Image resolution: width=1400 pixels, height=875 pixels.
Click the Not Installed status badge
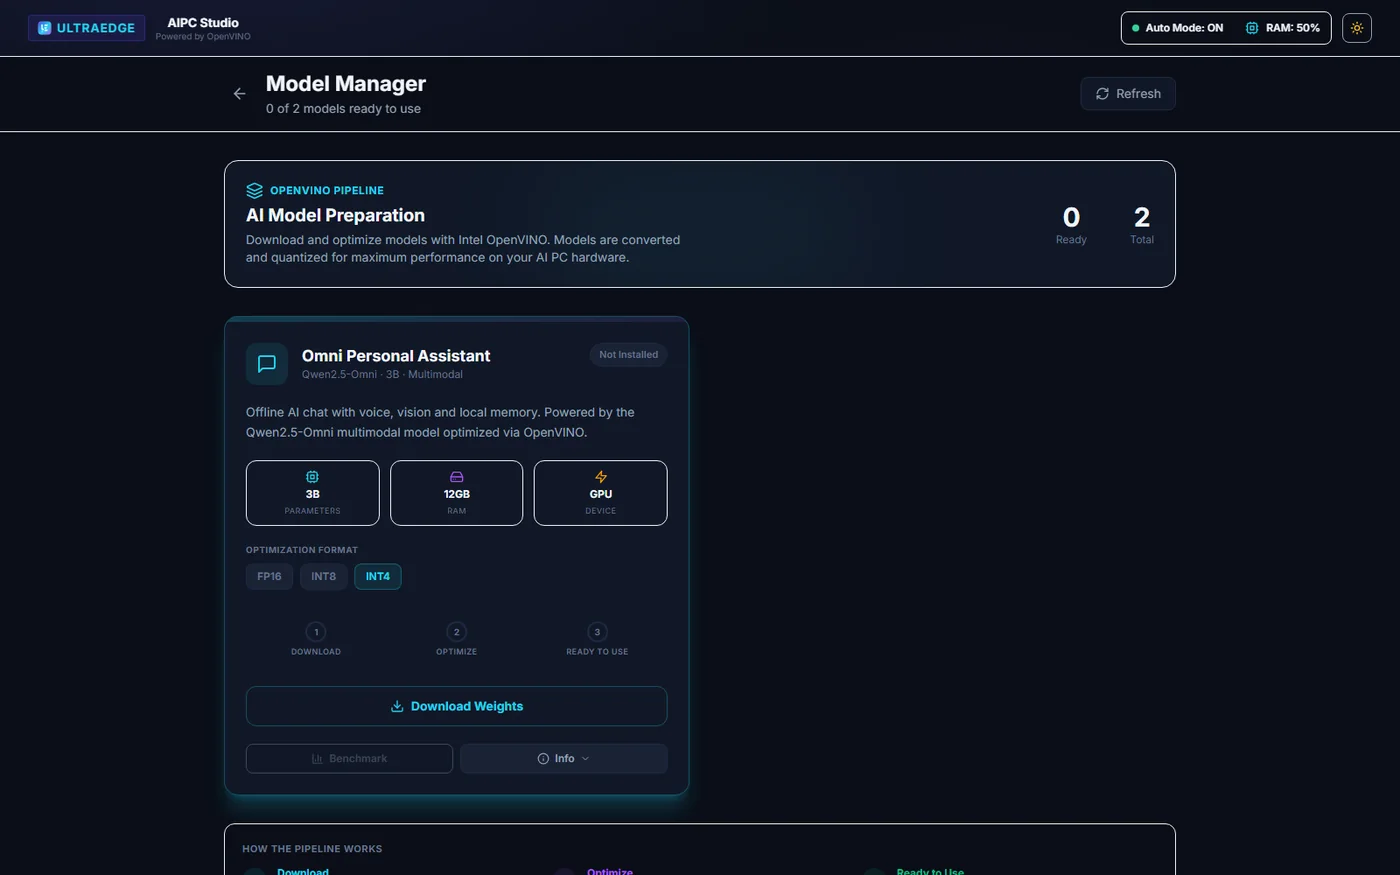[628, 355]
